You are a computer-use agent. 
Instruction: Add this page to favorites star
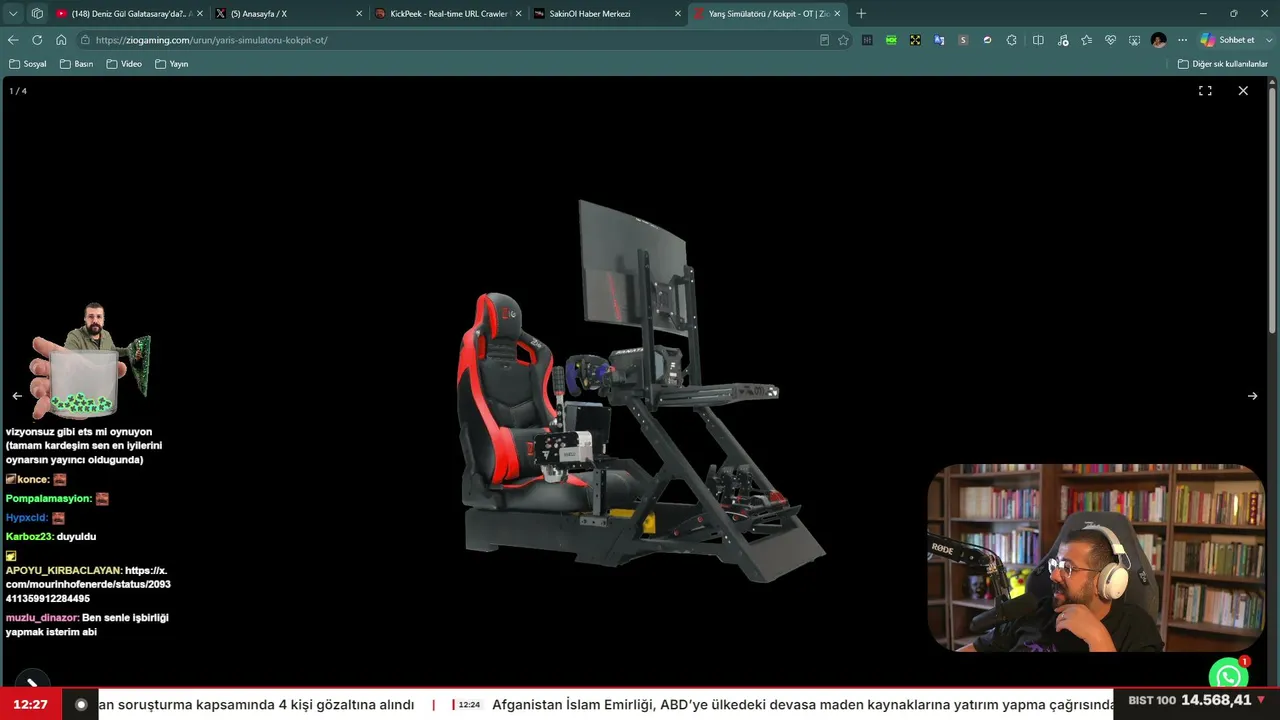tap(843, 40)
